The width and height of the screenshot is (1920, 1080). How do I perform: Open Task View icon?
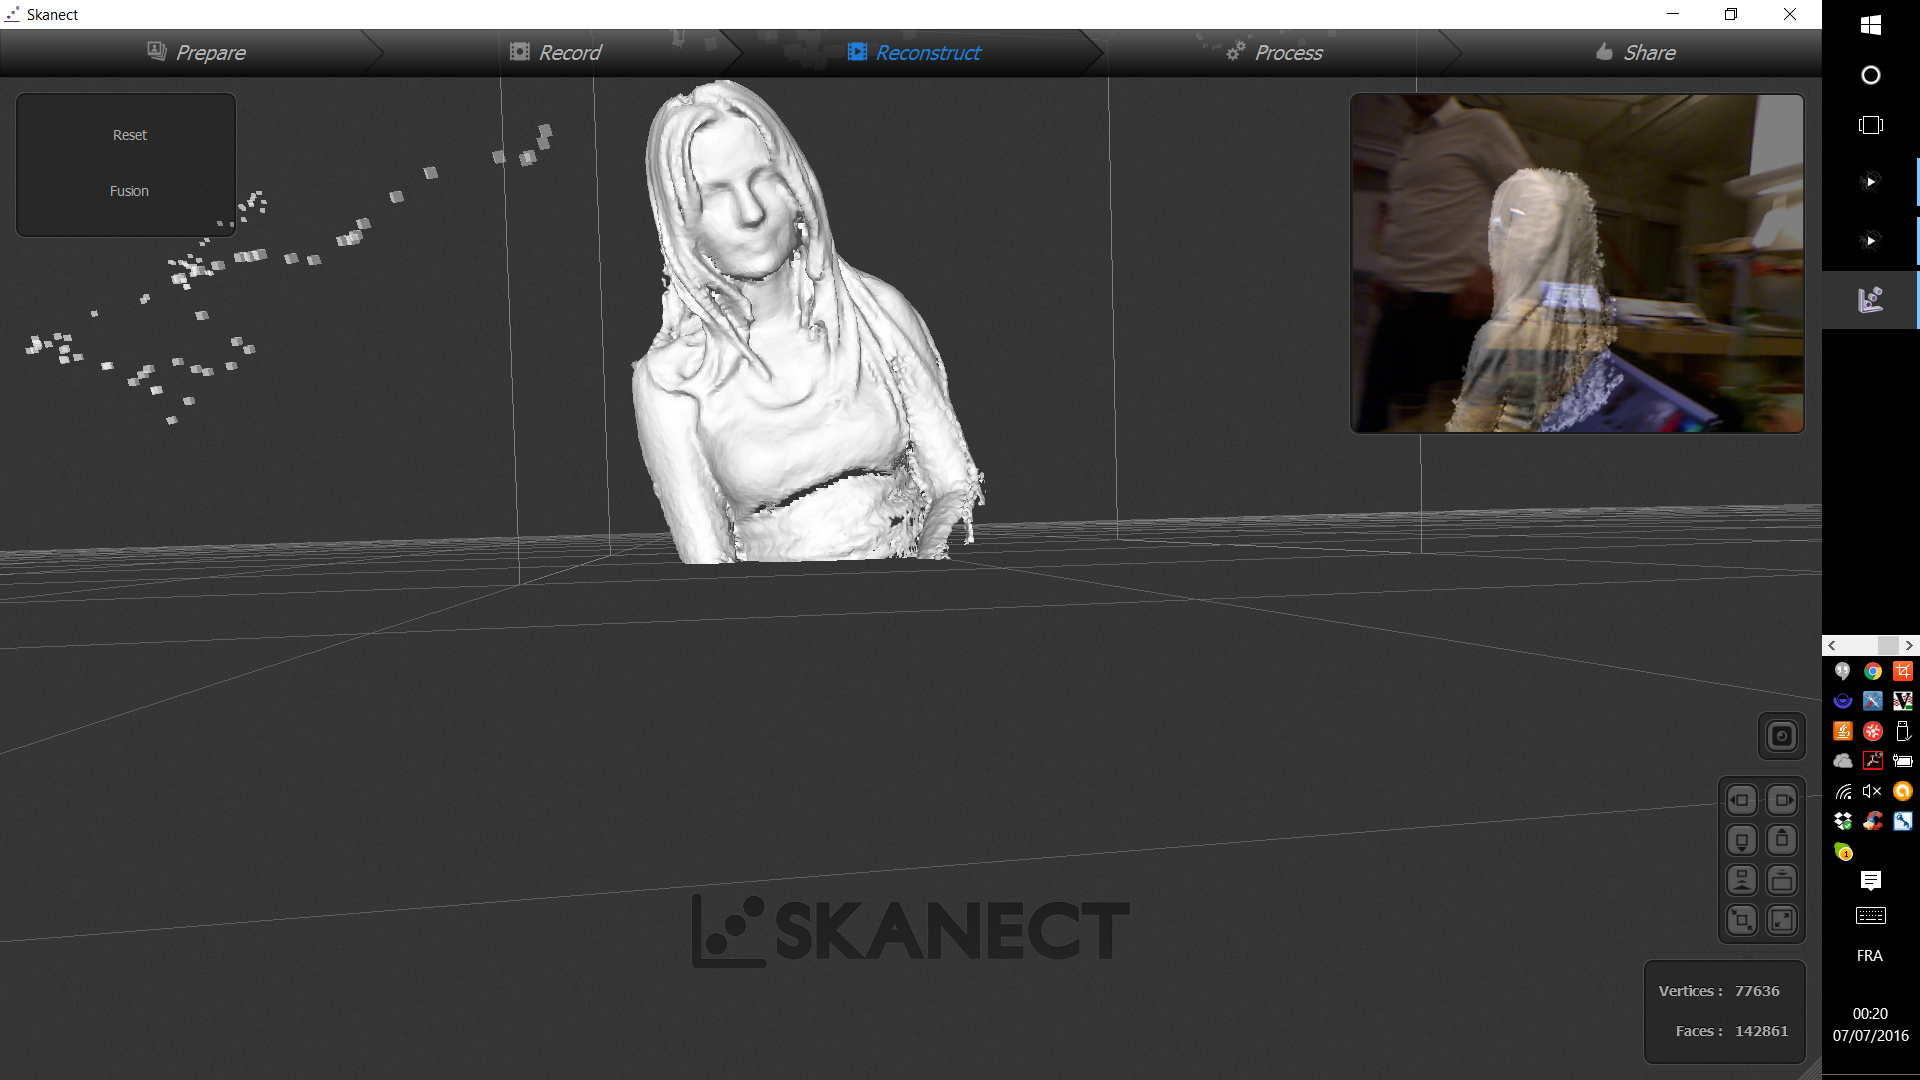[1870, 125]
